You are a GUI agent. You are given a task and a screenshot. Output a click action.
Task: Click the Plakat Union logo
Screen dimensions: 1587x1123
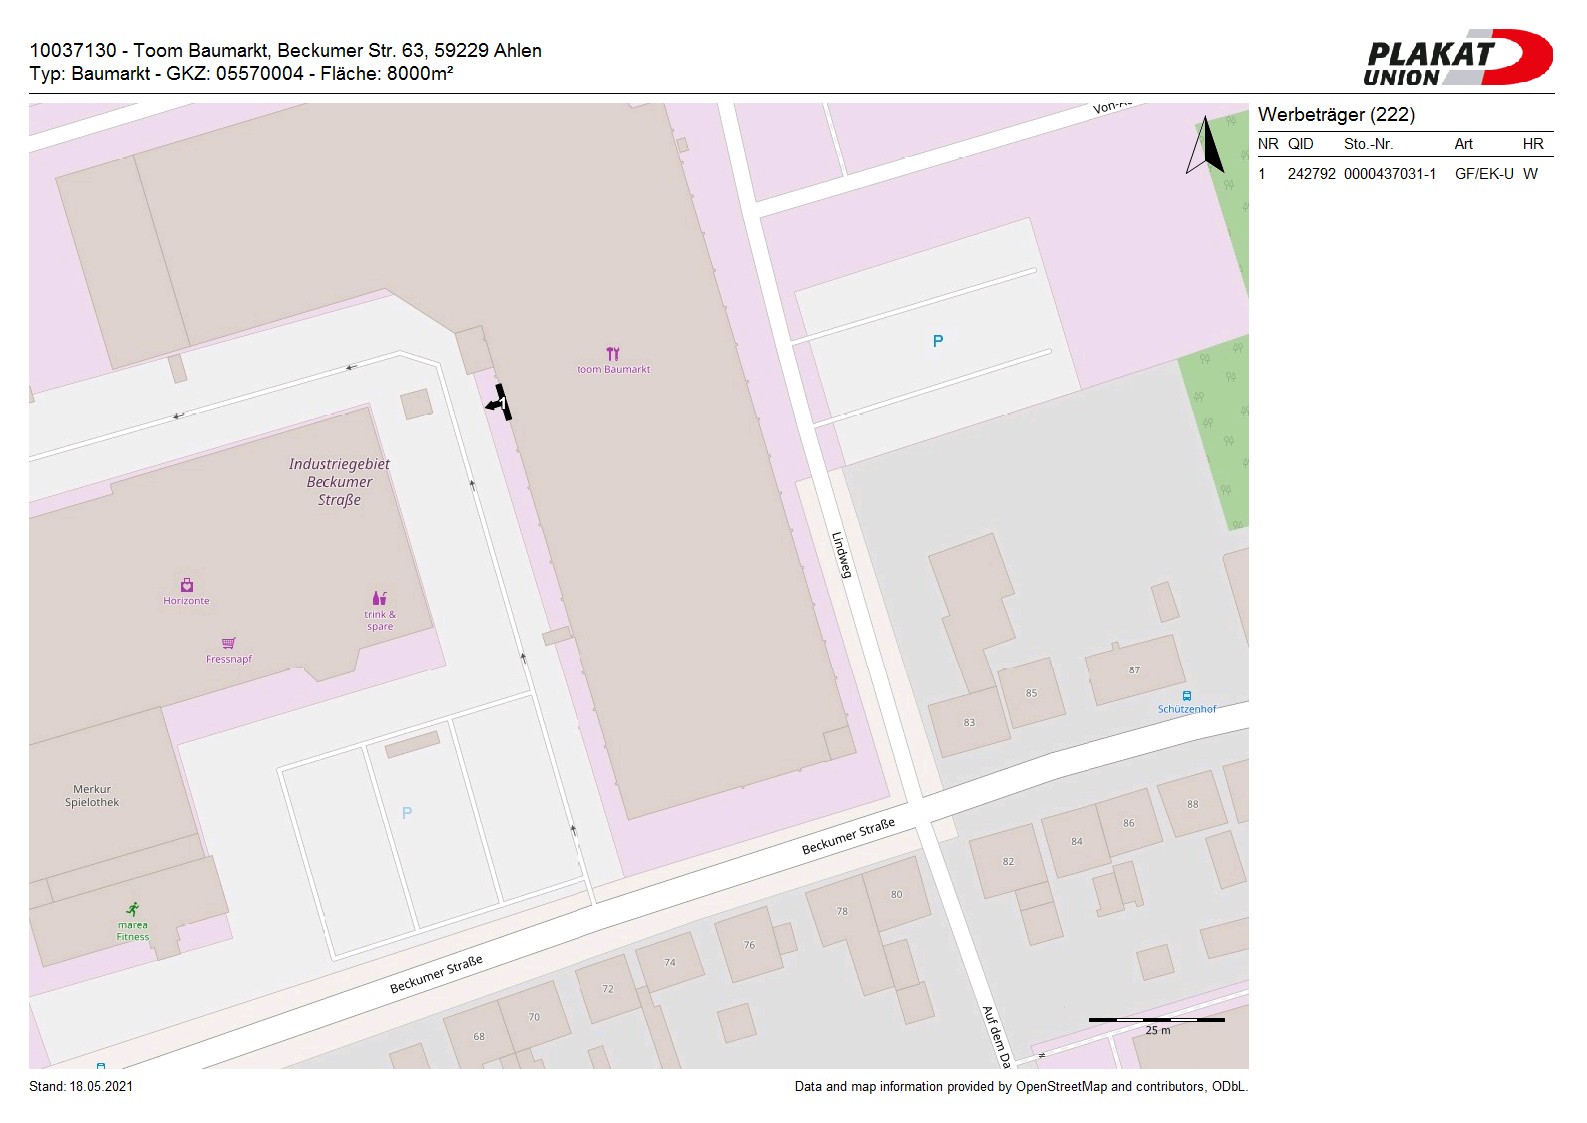[x=1457, y=58]
